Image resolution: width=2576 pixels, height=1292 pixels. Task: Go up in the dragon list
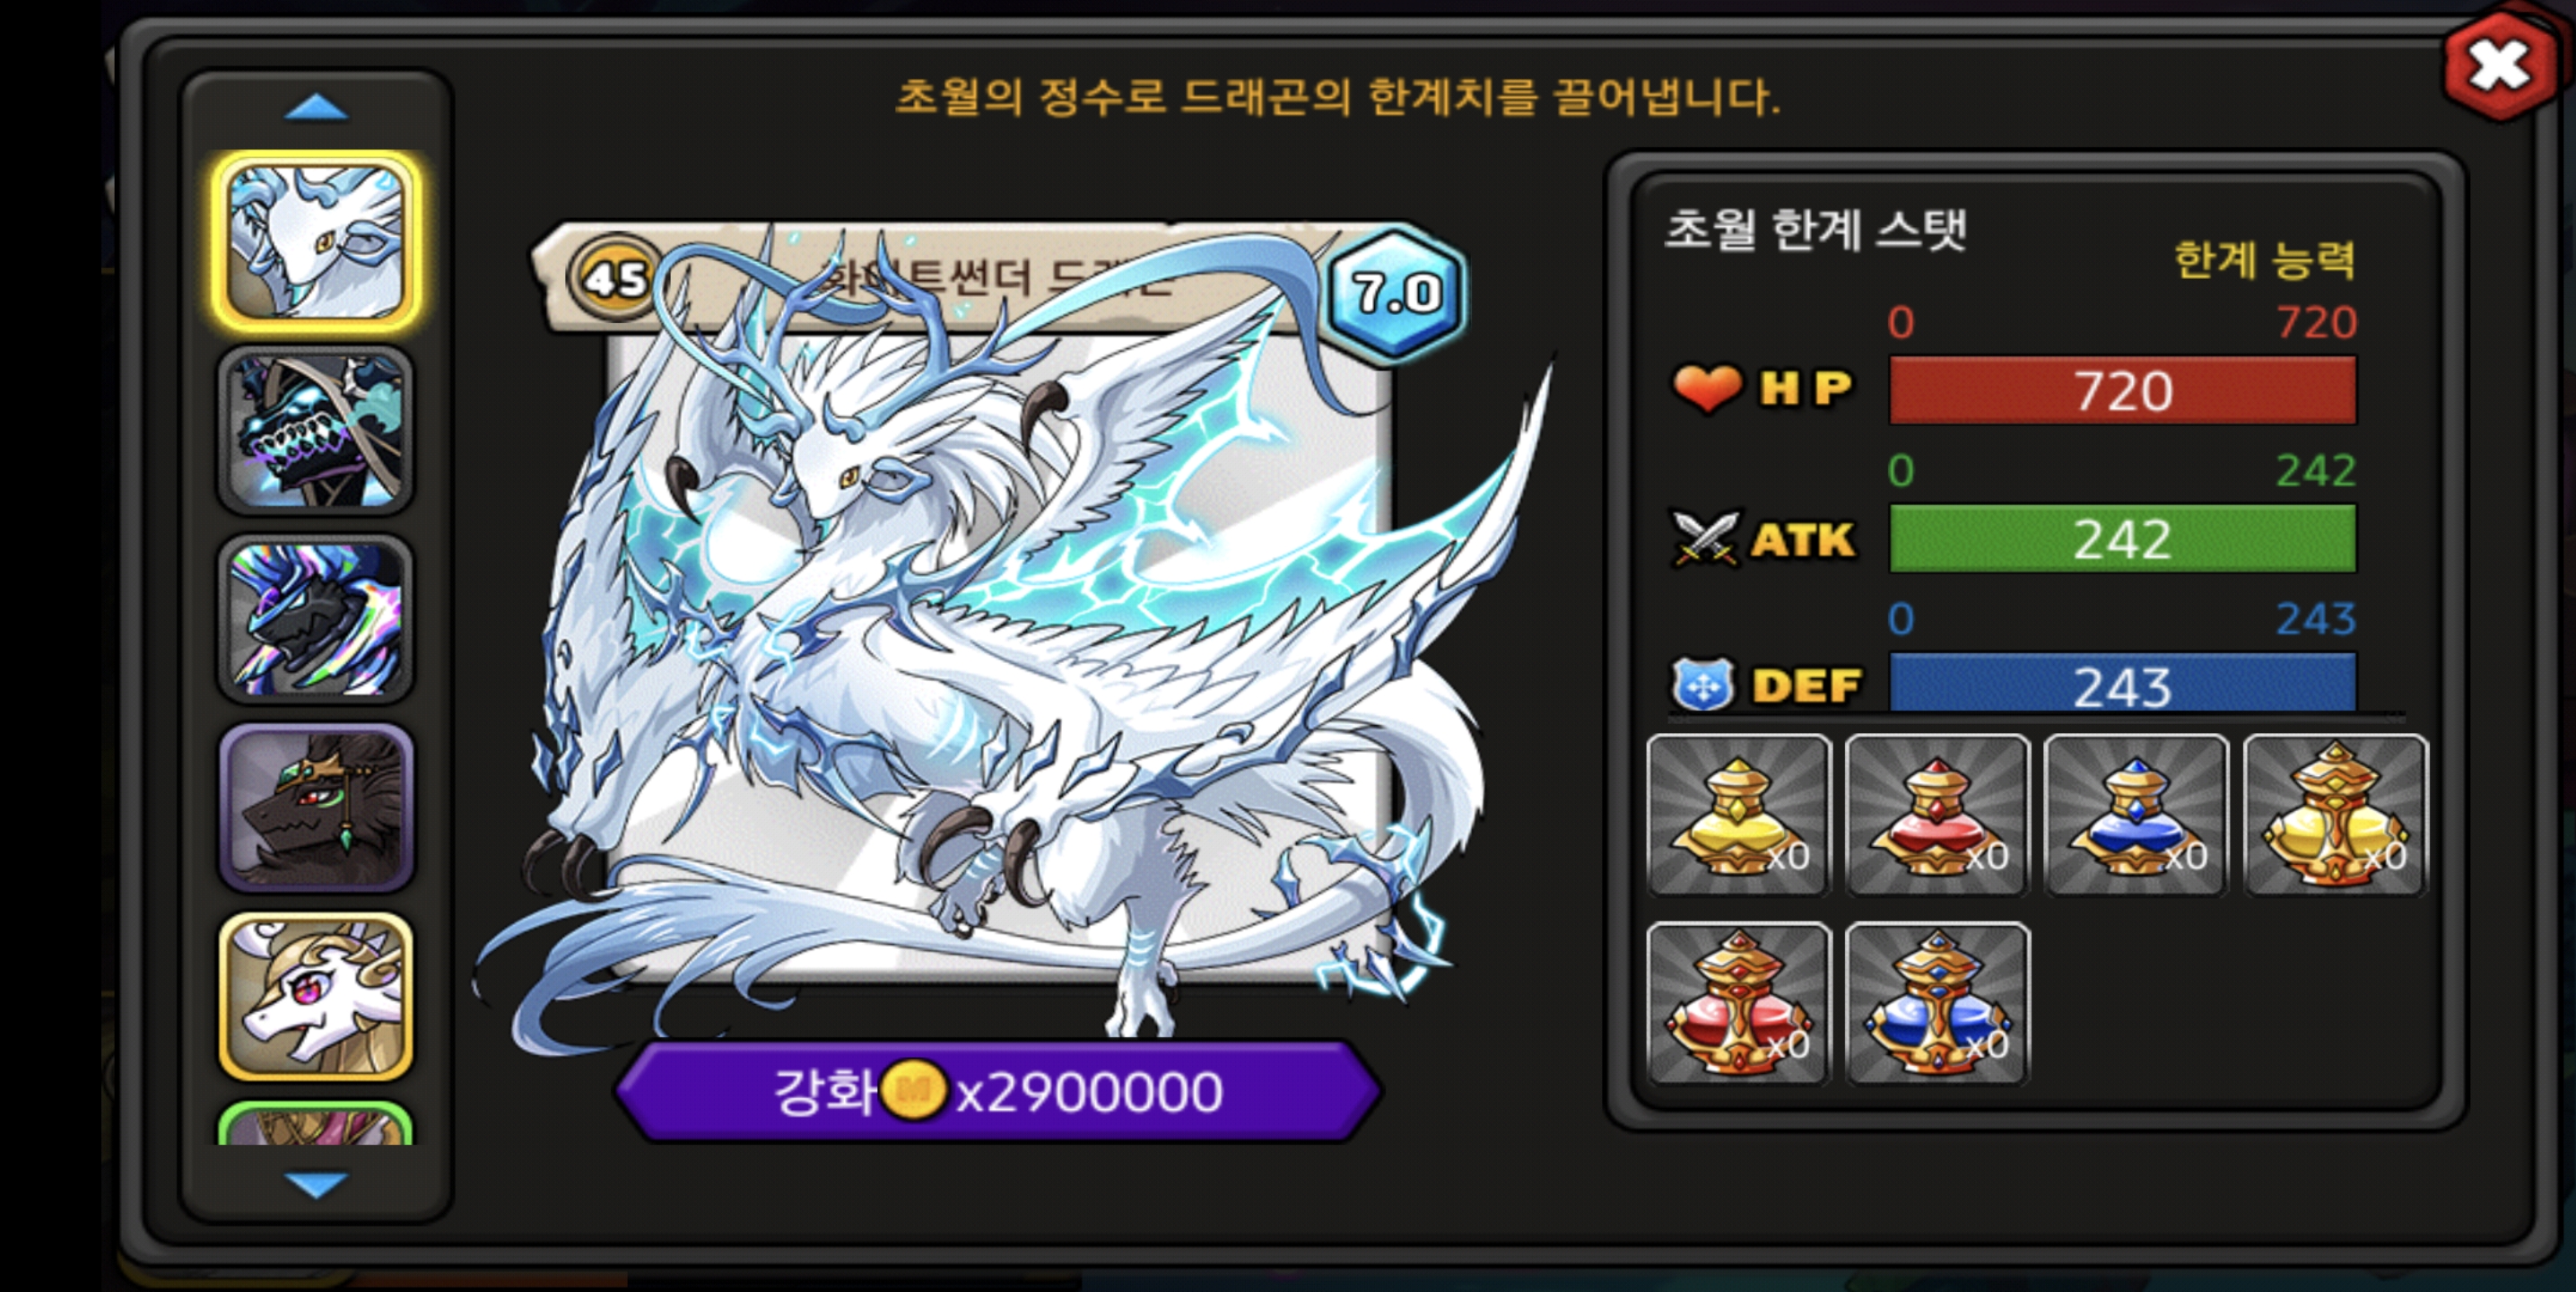(x=316, y=107)
